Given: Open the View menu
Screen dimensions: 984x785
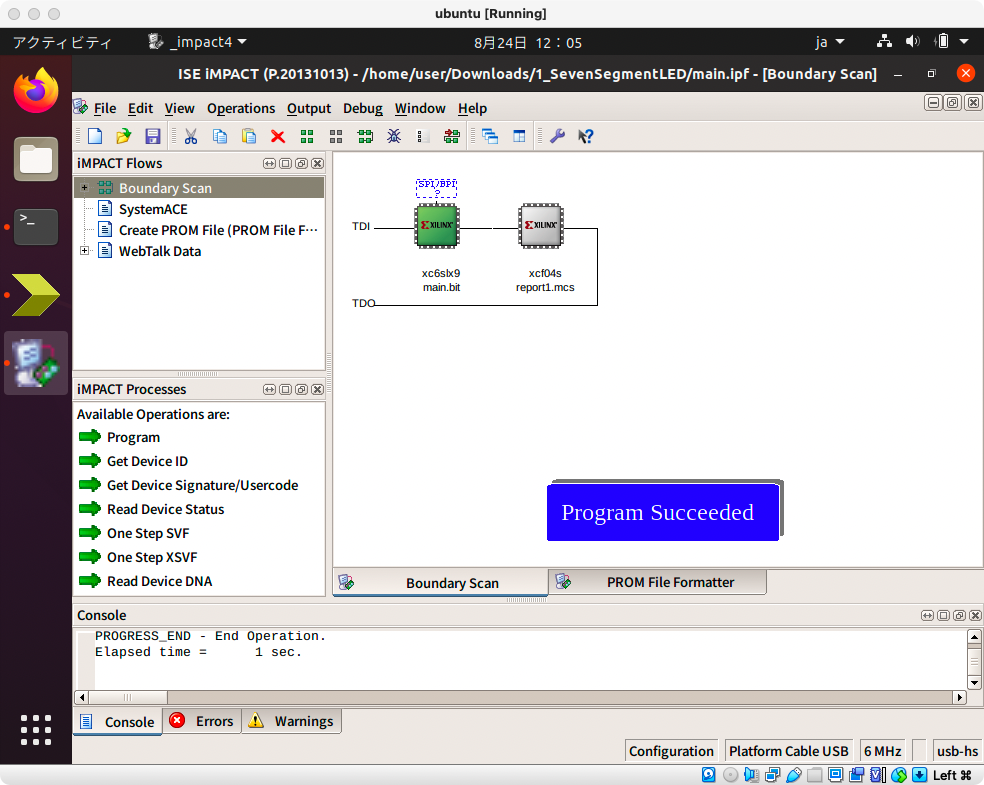Looking at the screenshot, I should [x=179, y=108].
